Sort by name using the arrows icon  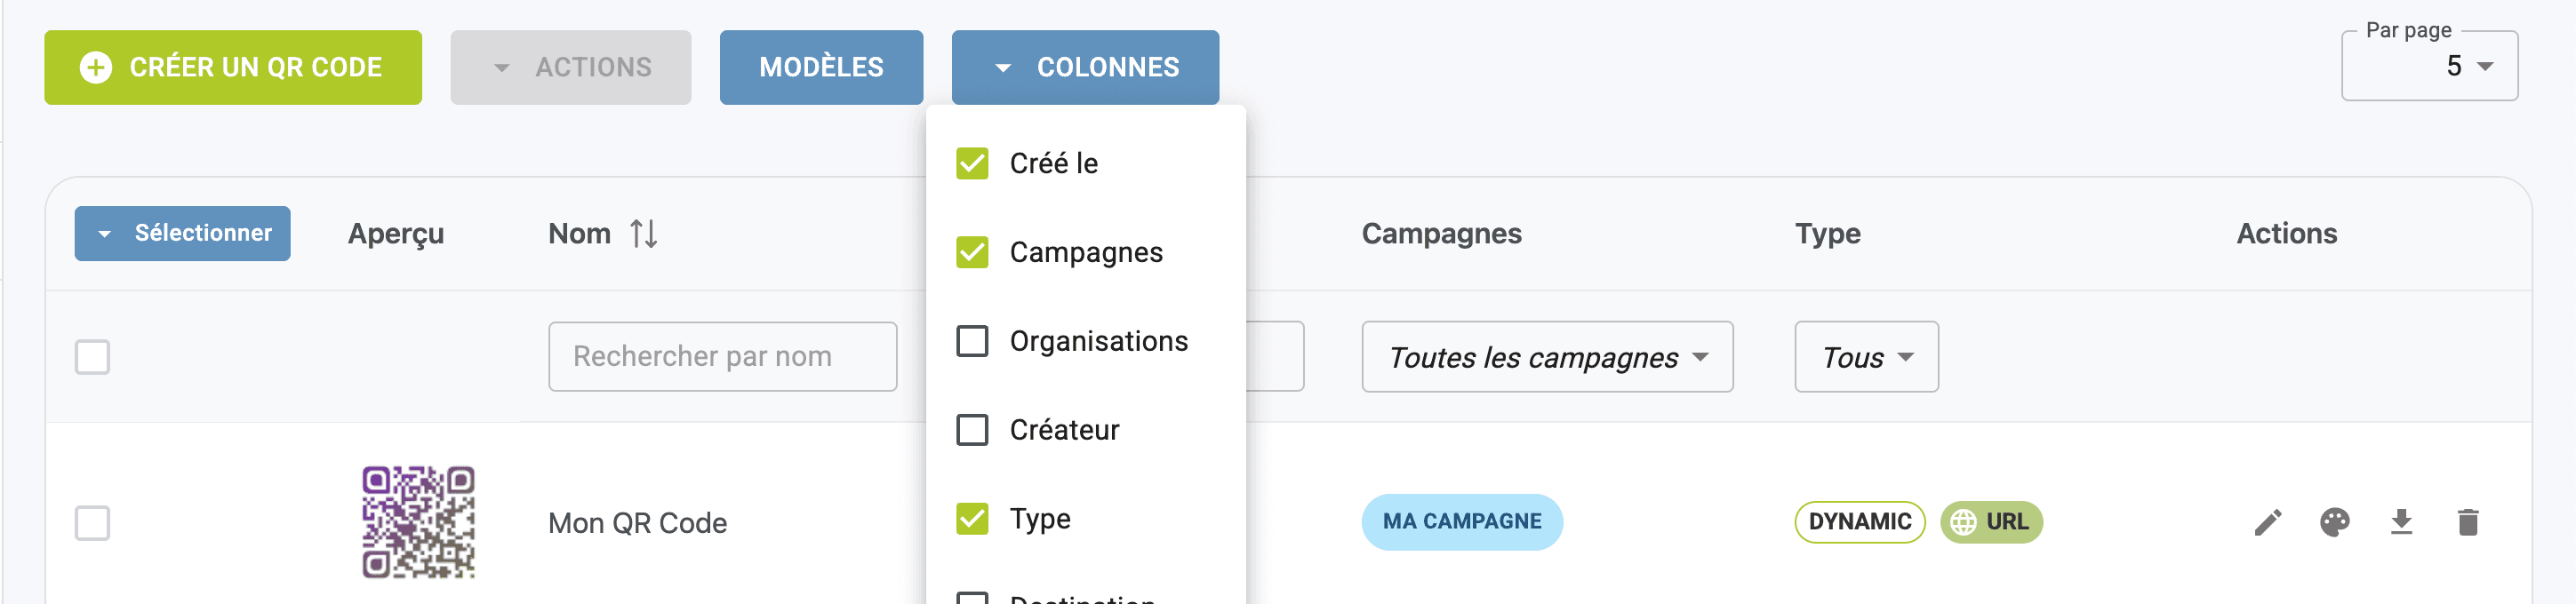(643, 234)
